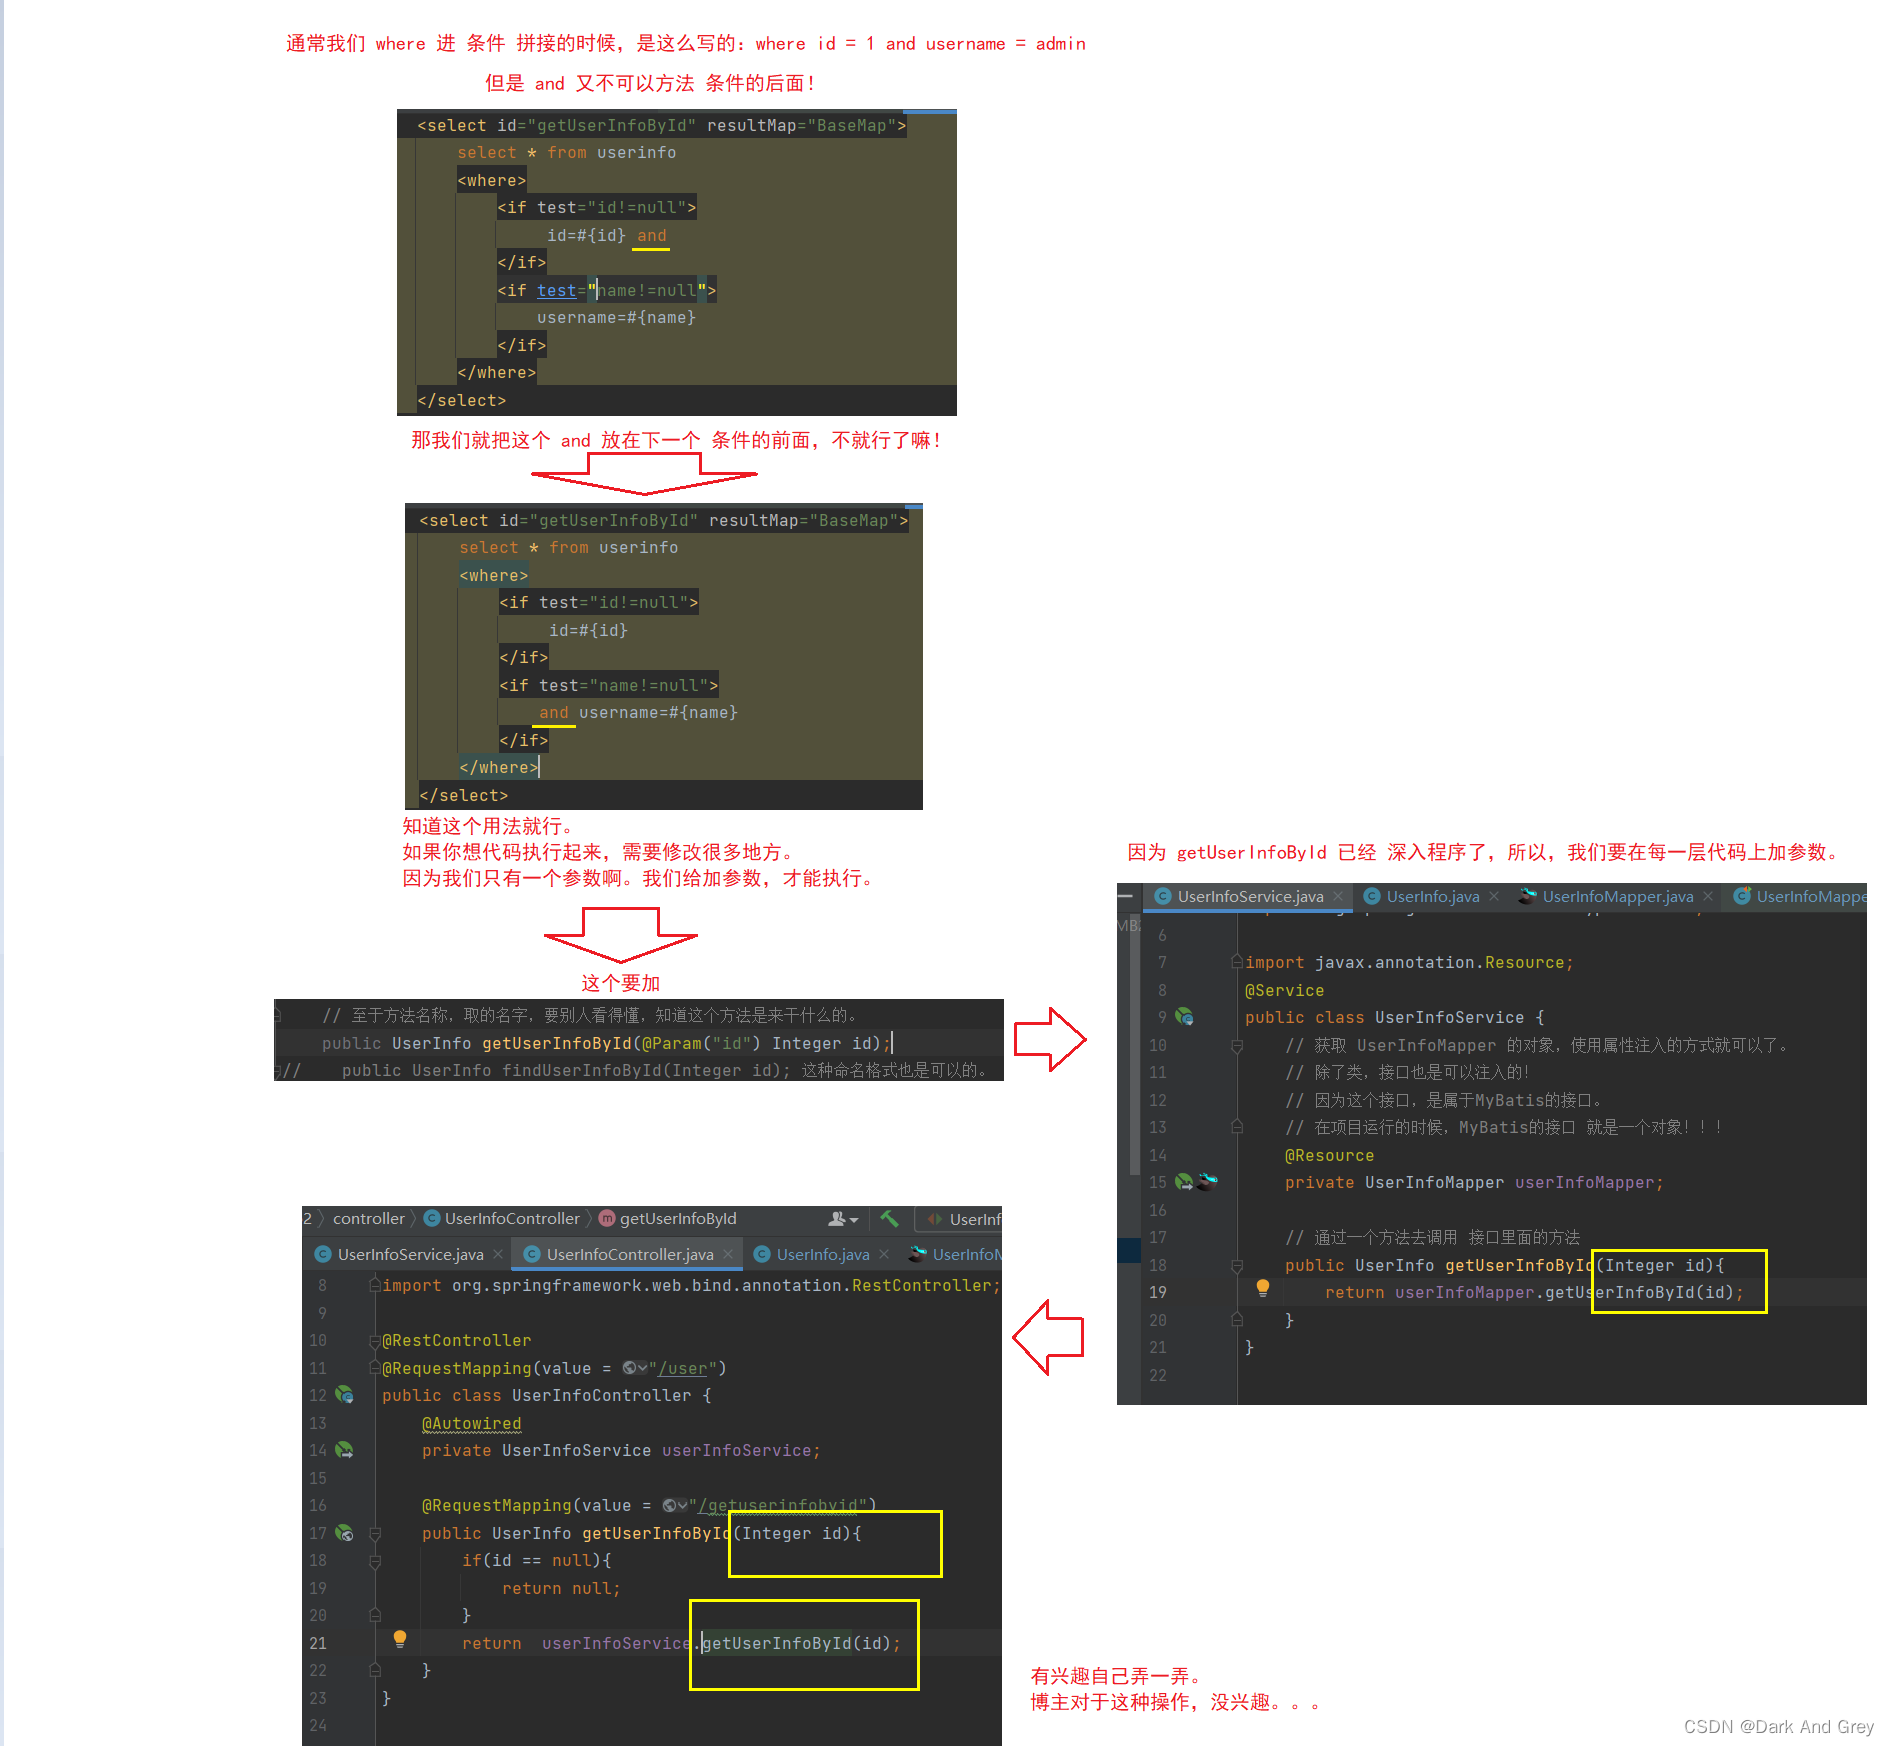Collapse the if block on controller line 18
Viewport: 1890px width, 1746px height.
[x=375, y=1560]
